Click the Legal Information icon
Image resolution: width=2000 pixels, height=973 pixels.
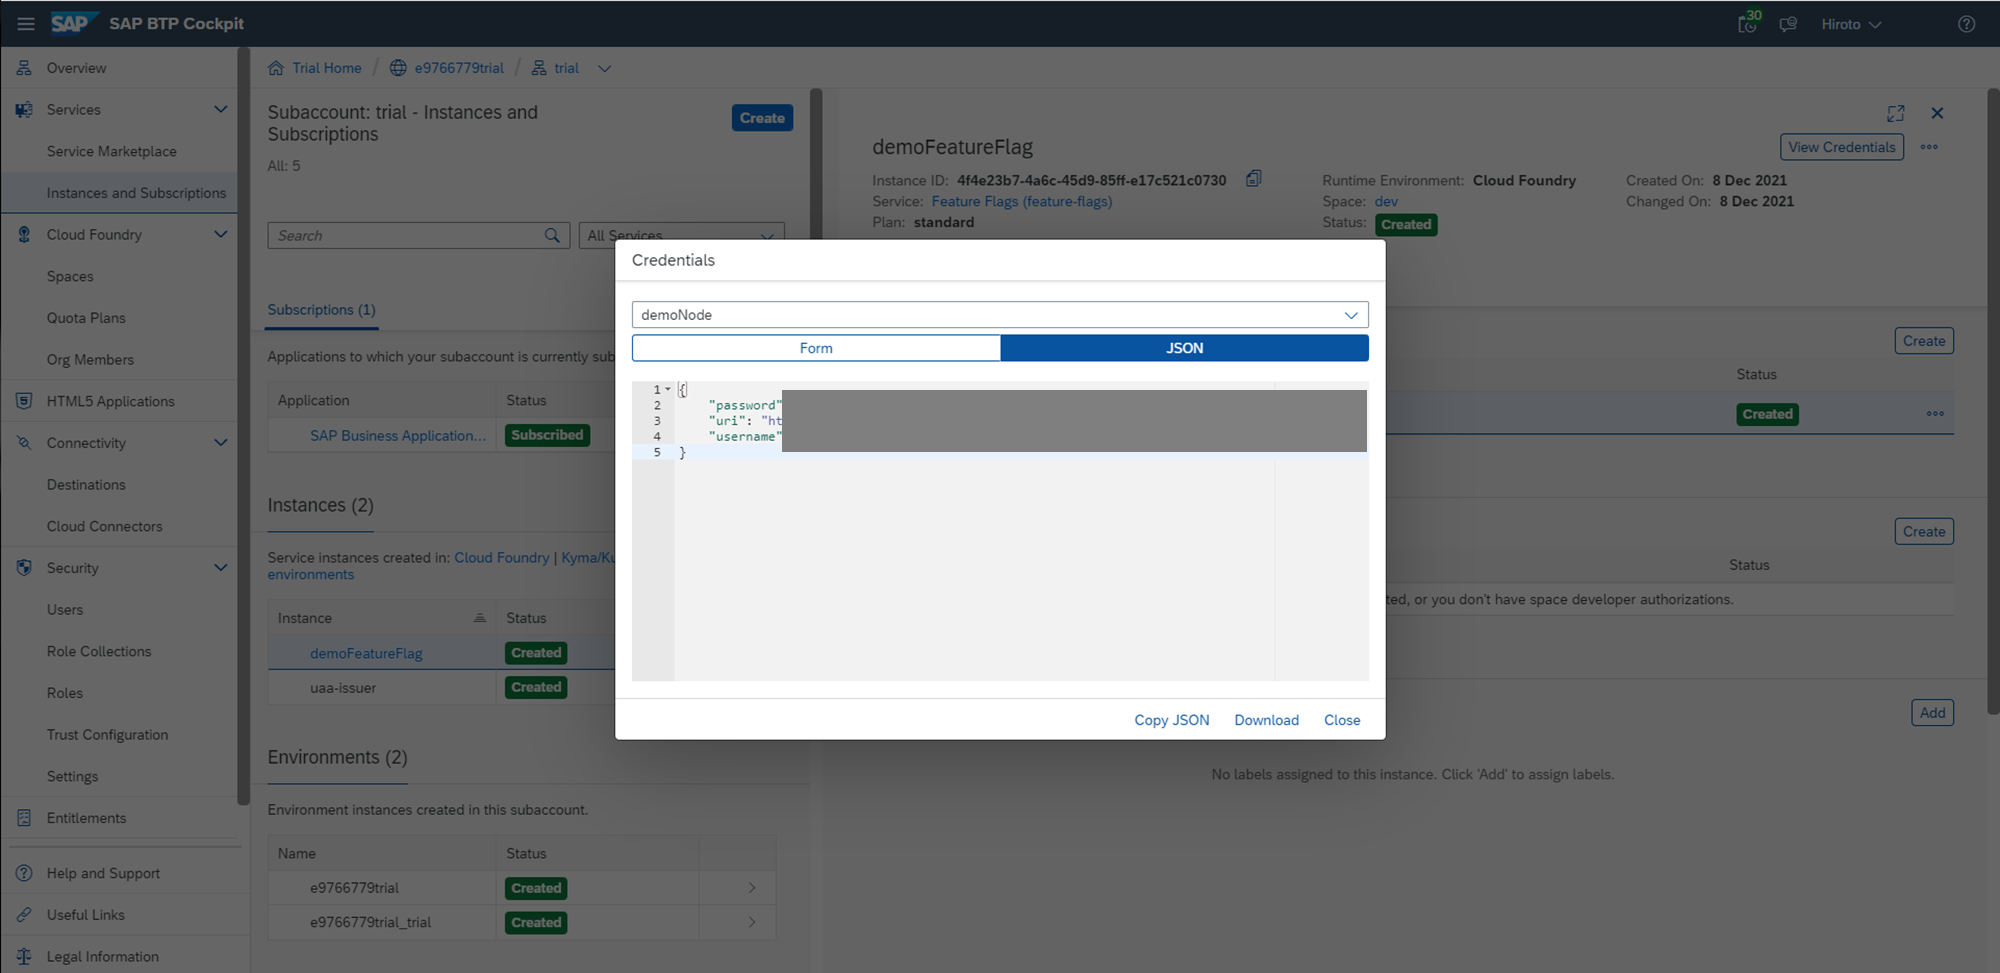pyautogui.click(x=24, y=956)
